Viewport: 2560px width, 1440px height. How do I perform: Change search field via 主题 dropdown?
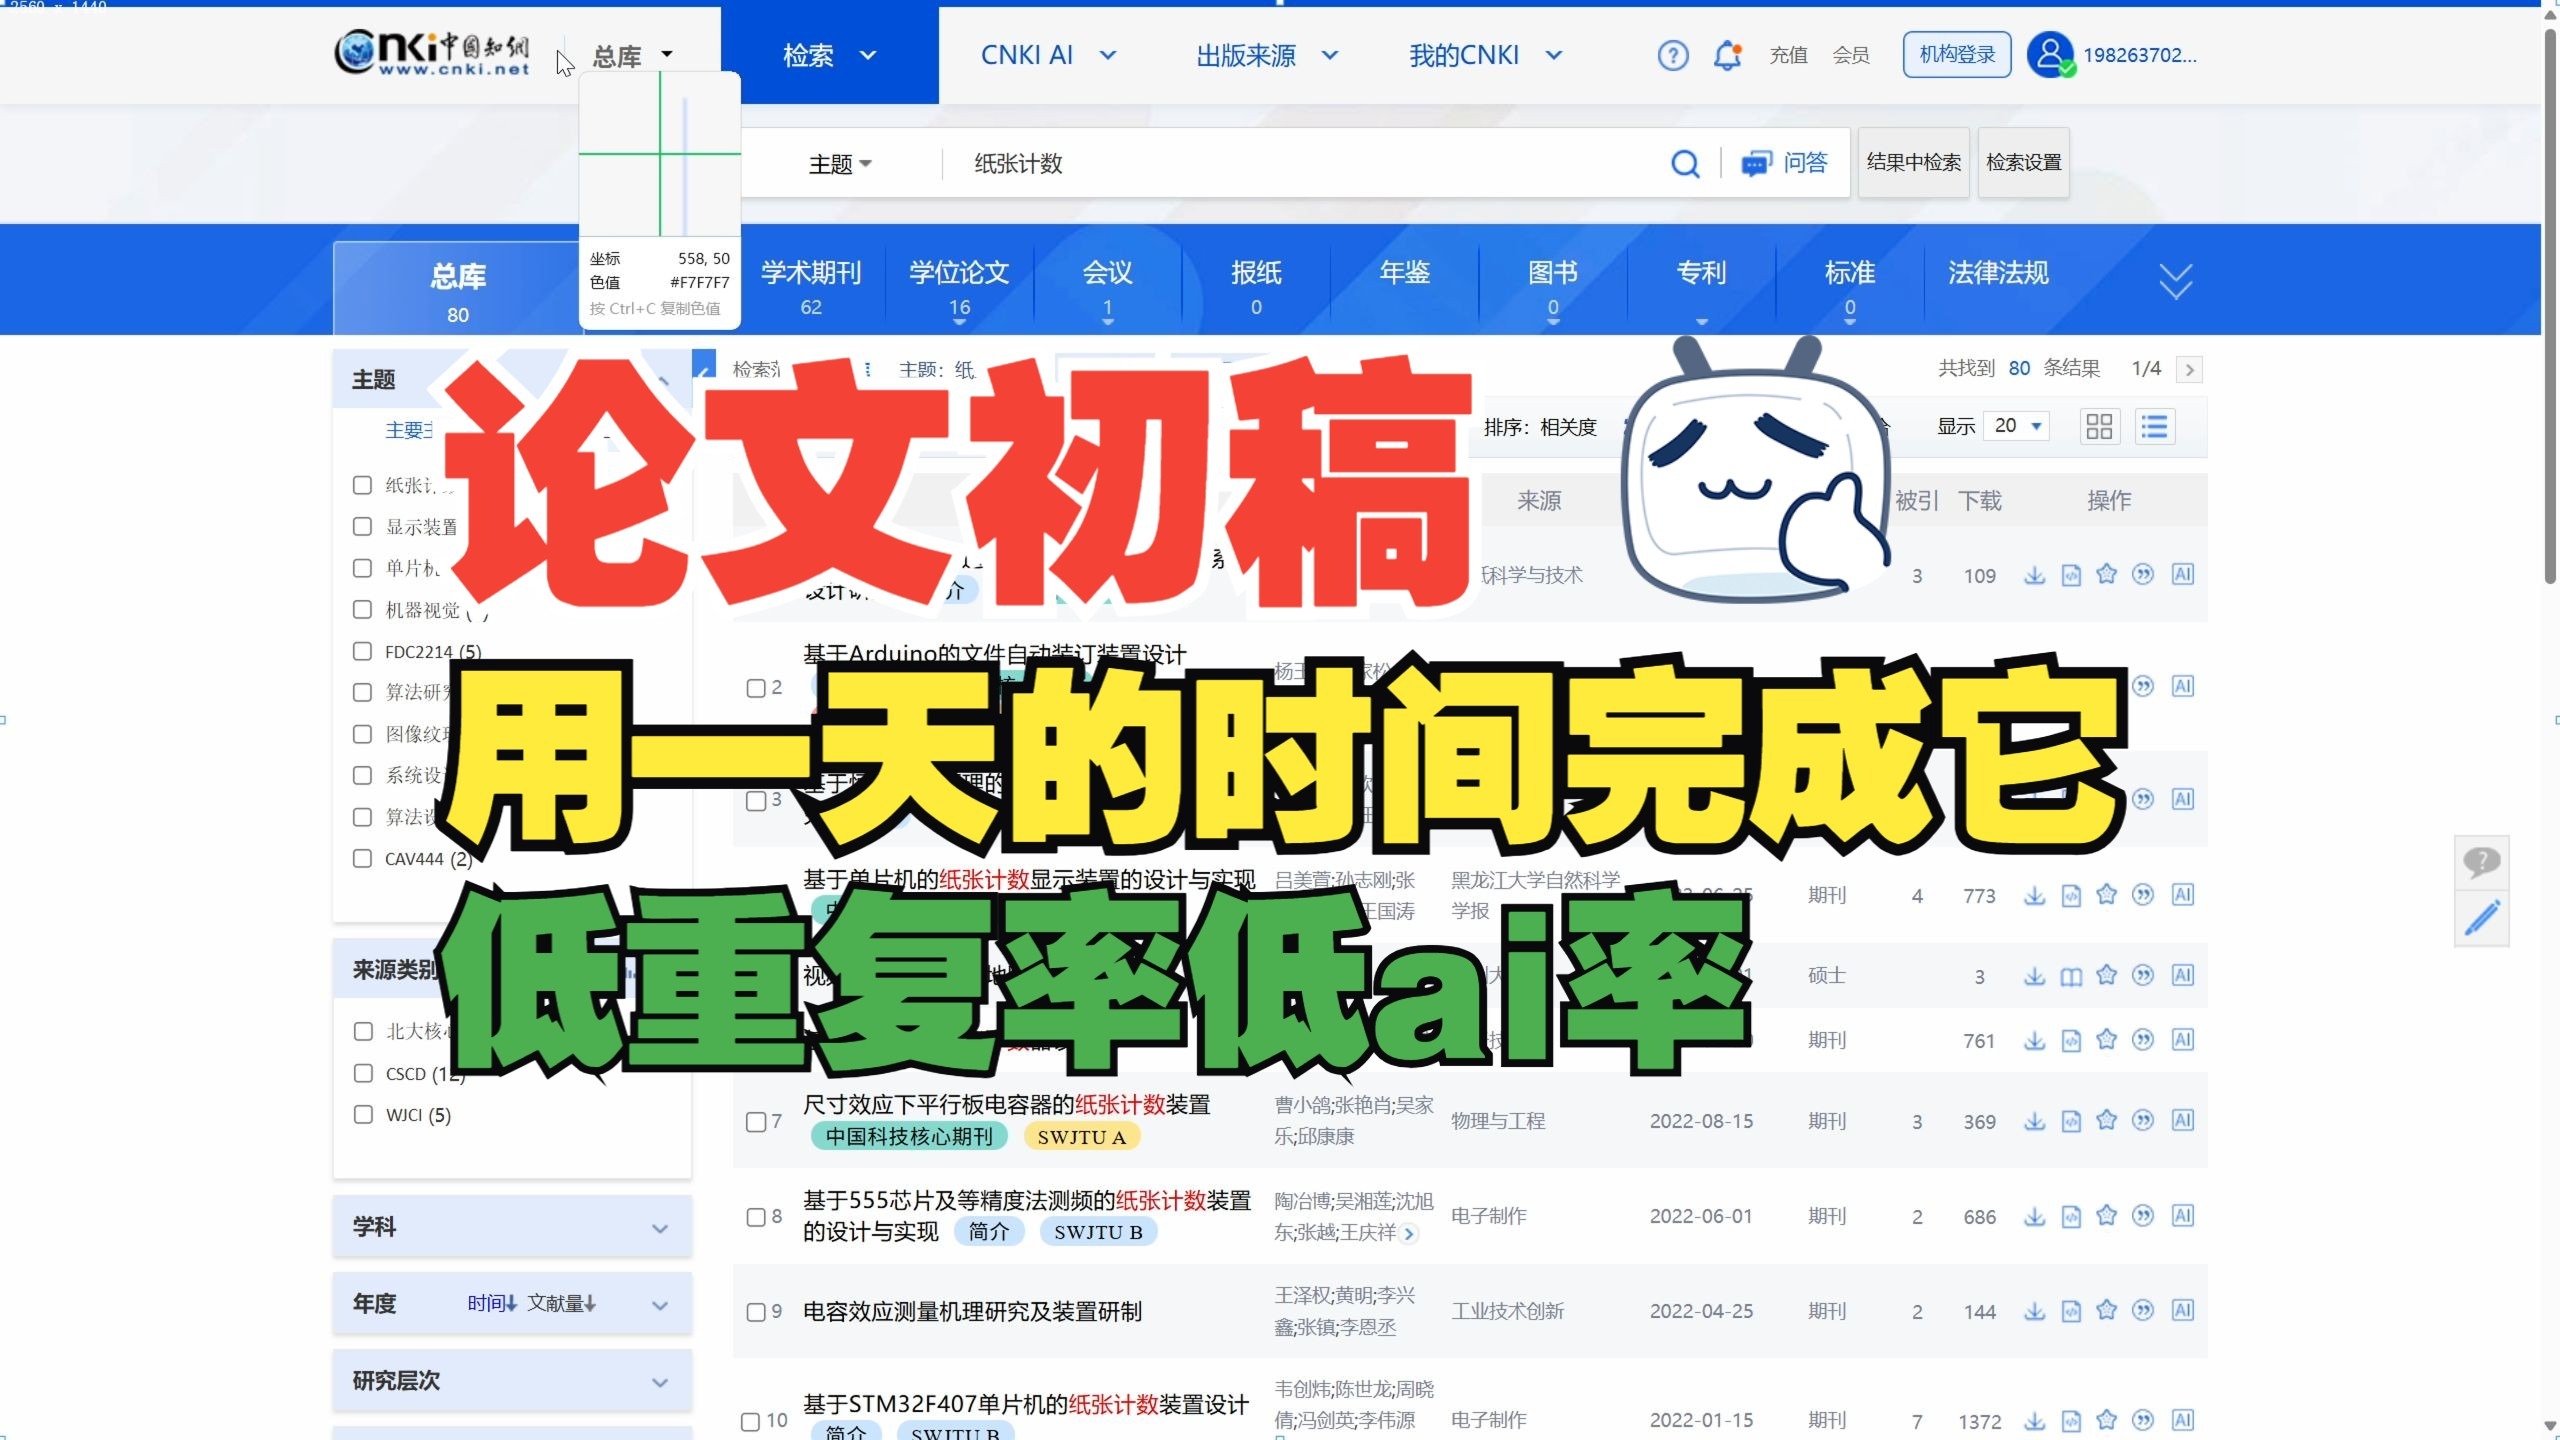pyautogui.click(x=840, y=163)
